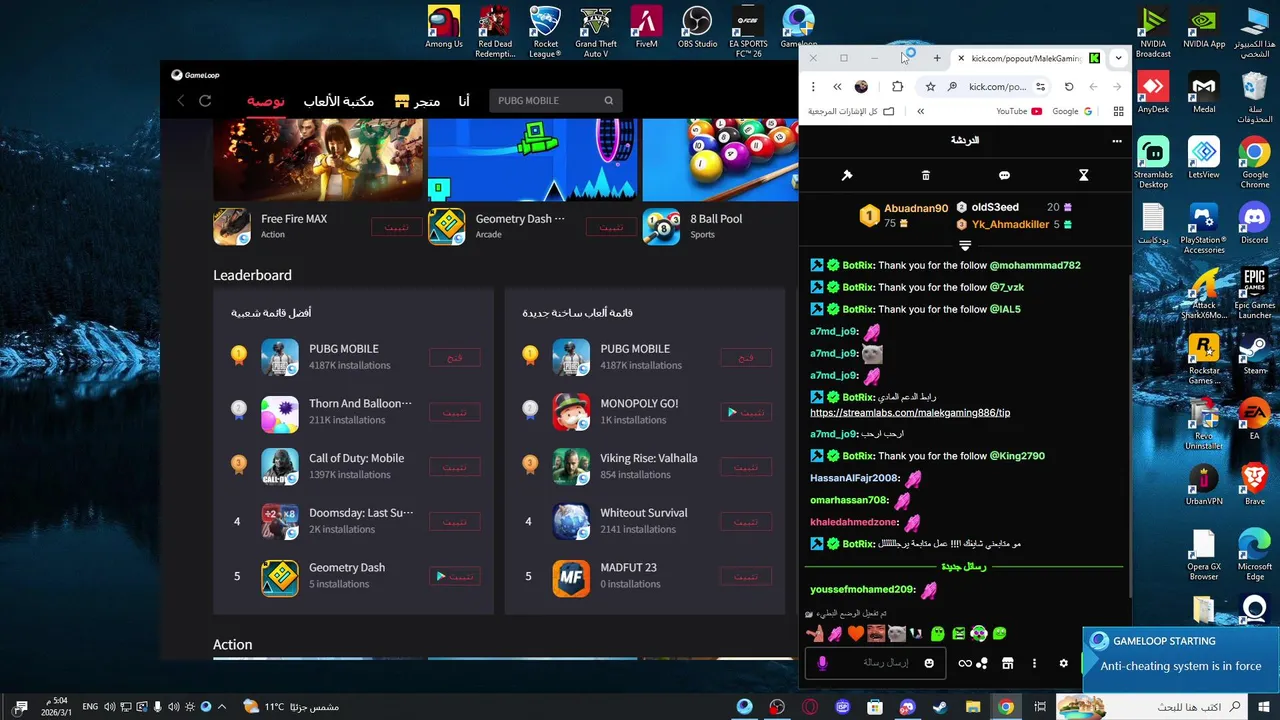
Task: Click Chrome reload button
Action: 1069,86
